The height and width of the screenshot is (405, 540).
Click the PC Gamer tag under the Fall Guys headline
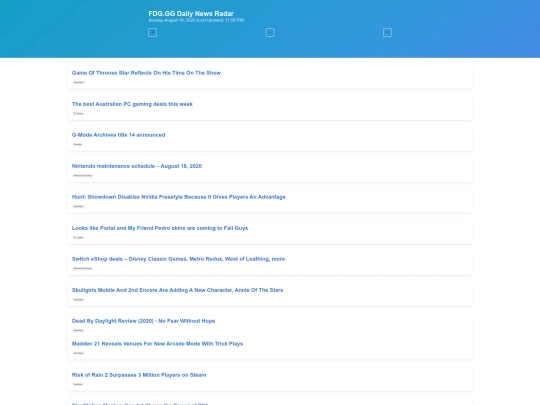click(x=78, y=238)
